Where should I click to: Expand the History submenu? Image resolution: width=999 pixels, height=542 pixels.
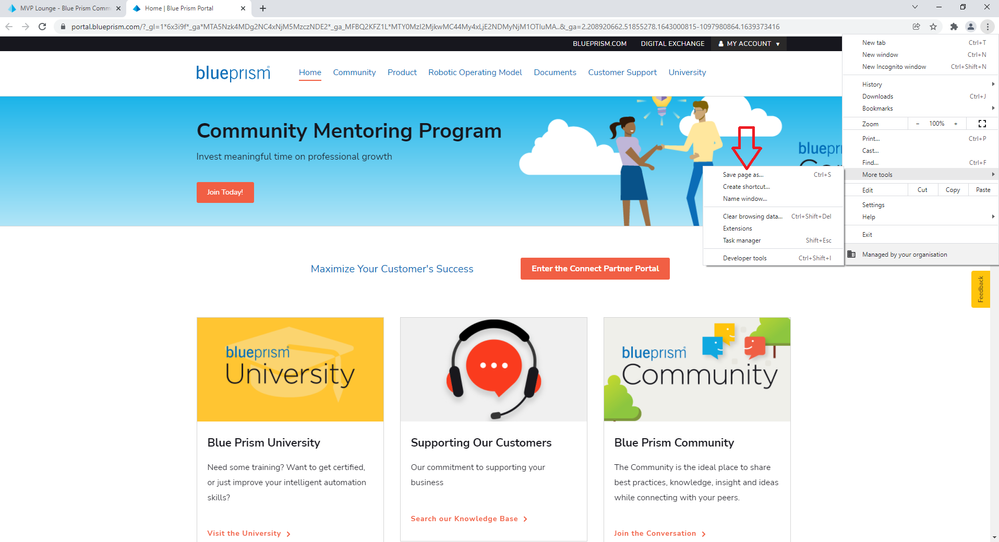(920, 85)
